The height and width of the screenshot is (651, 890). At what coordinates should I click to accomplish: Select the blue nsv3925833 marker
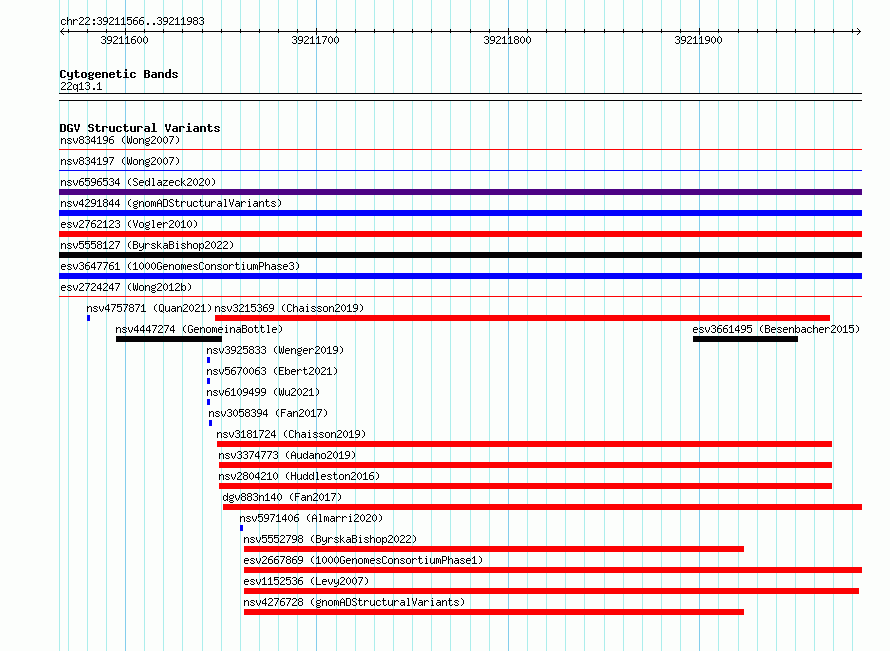click(x=208, y=360)
